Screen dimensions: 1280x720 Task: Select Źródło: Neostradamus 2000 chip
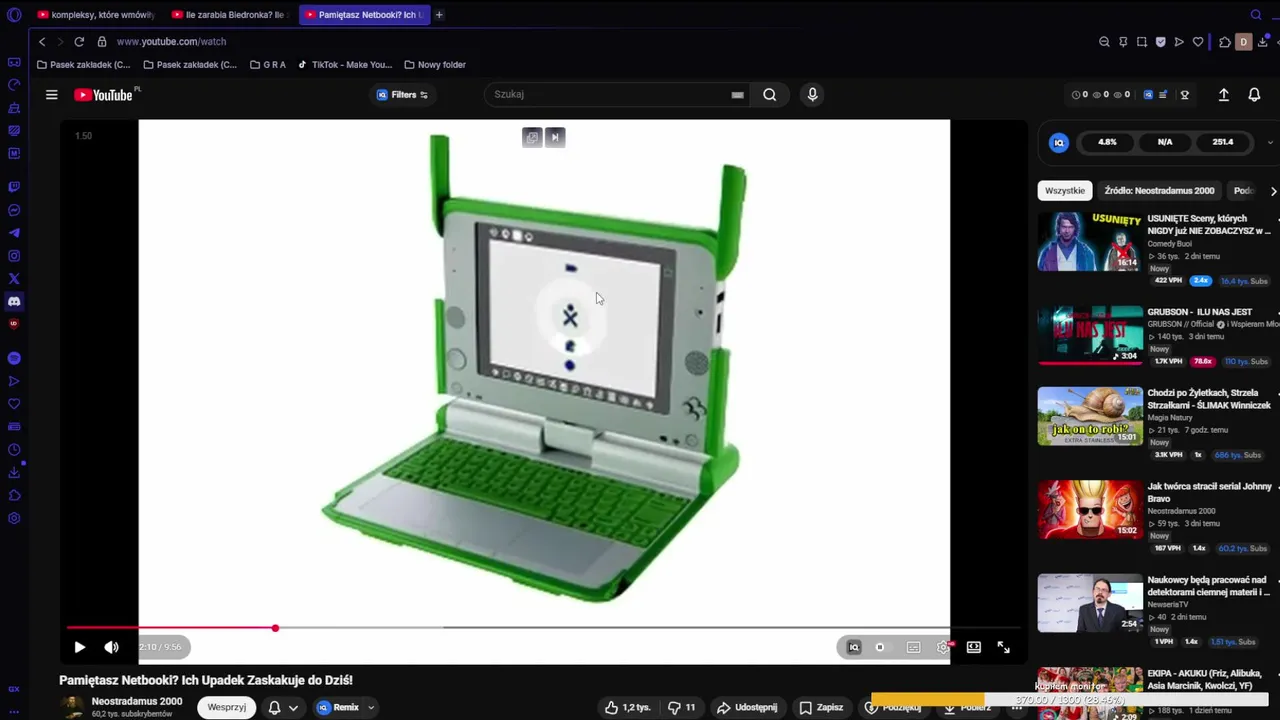pos(1159,191)
